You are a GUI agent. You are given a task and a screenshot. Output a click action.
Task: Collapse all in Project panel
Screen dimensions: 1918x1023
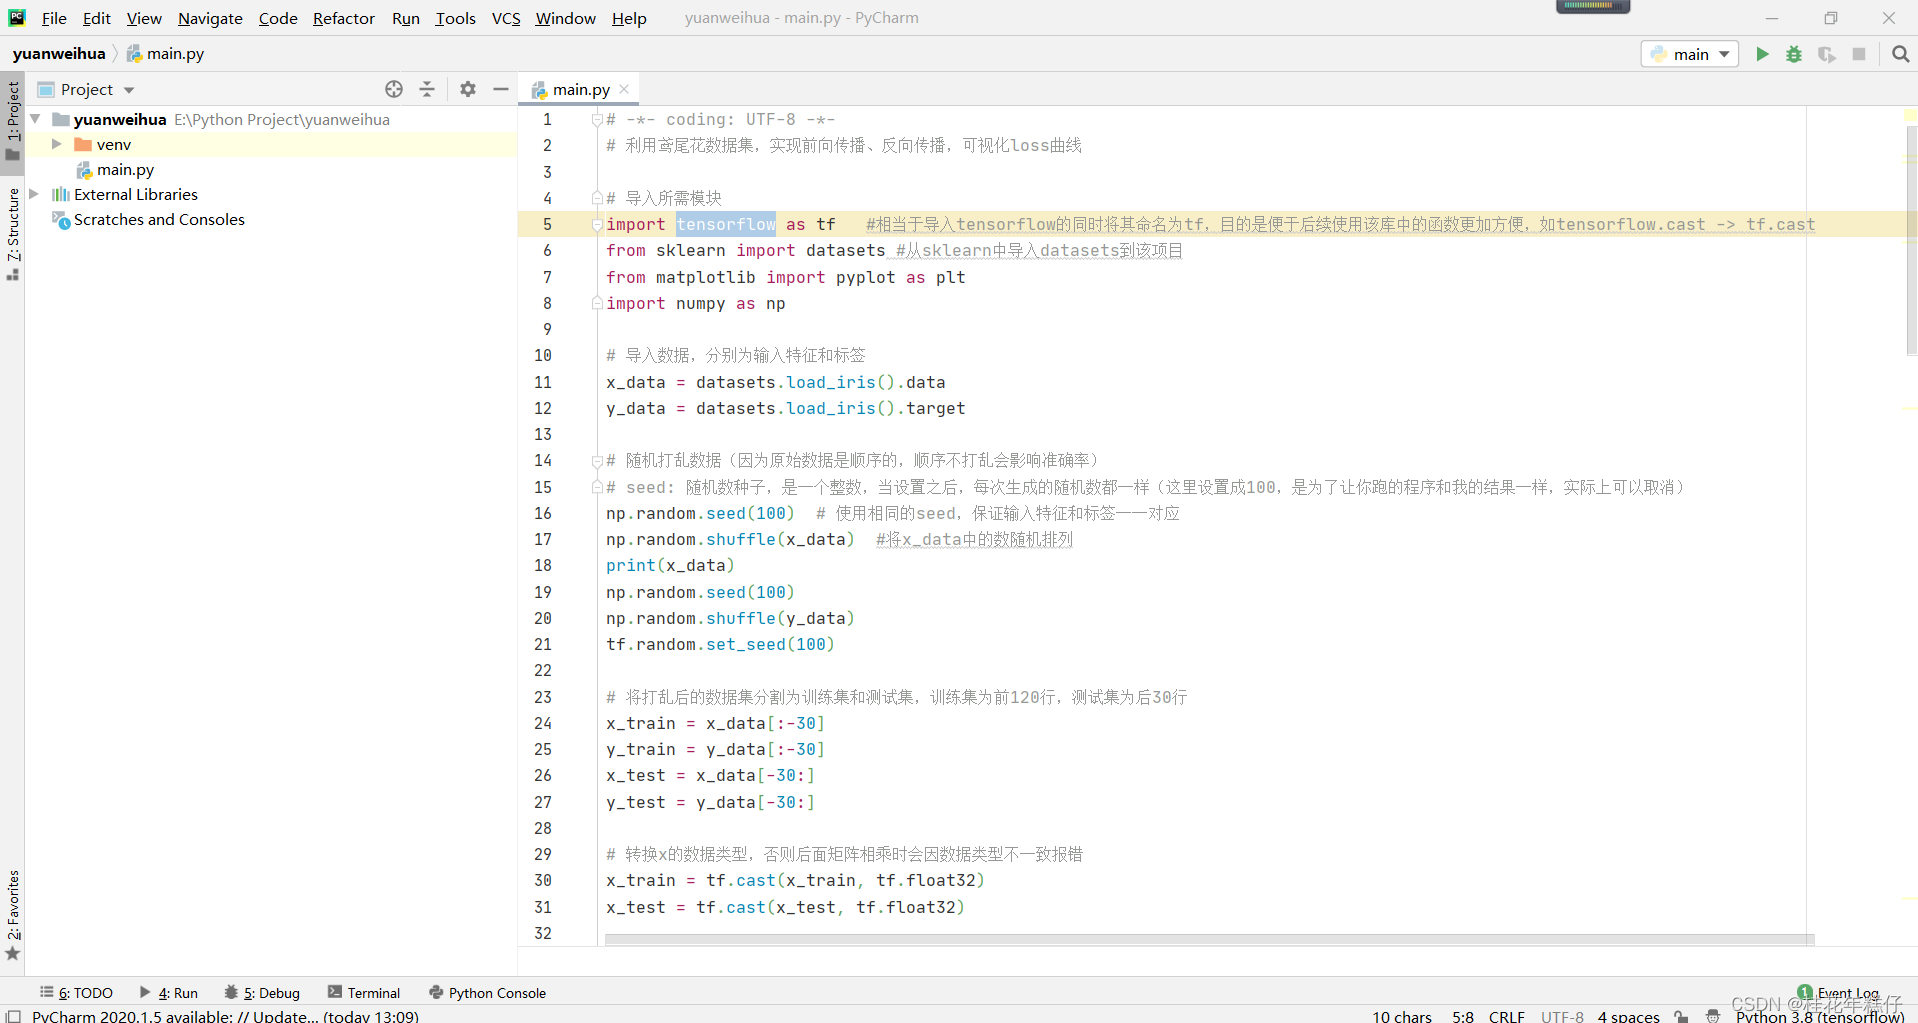pyautogui.click(x=427, y=89)
